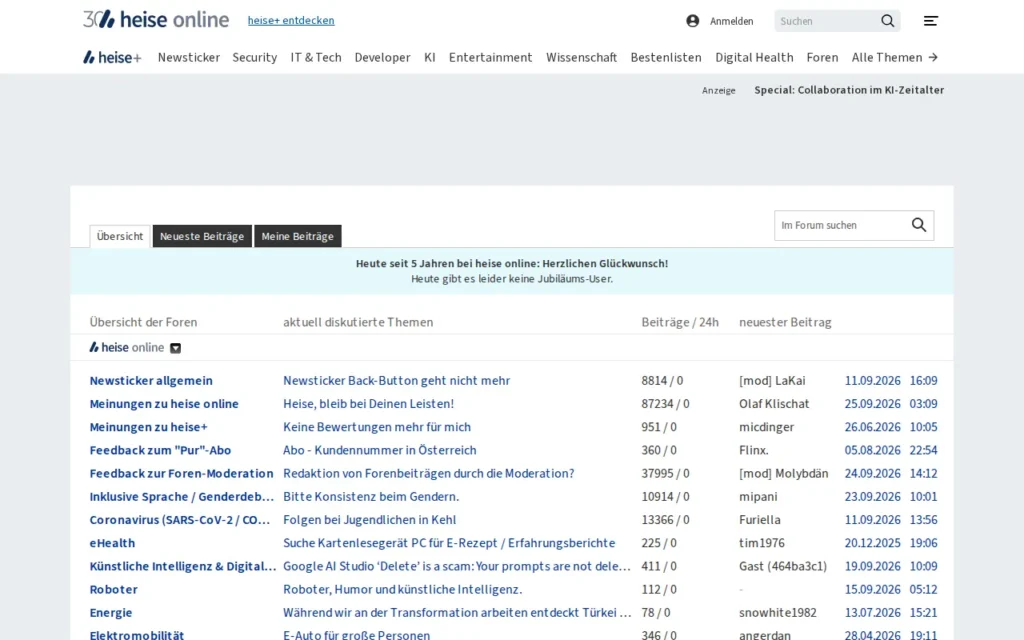Open the Newsticker allgemein forum
This screenshot has width=1024, height=640.
(151, 381)
